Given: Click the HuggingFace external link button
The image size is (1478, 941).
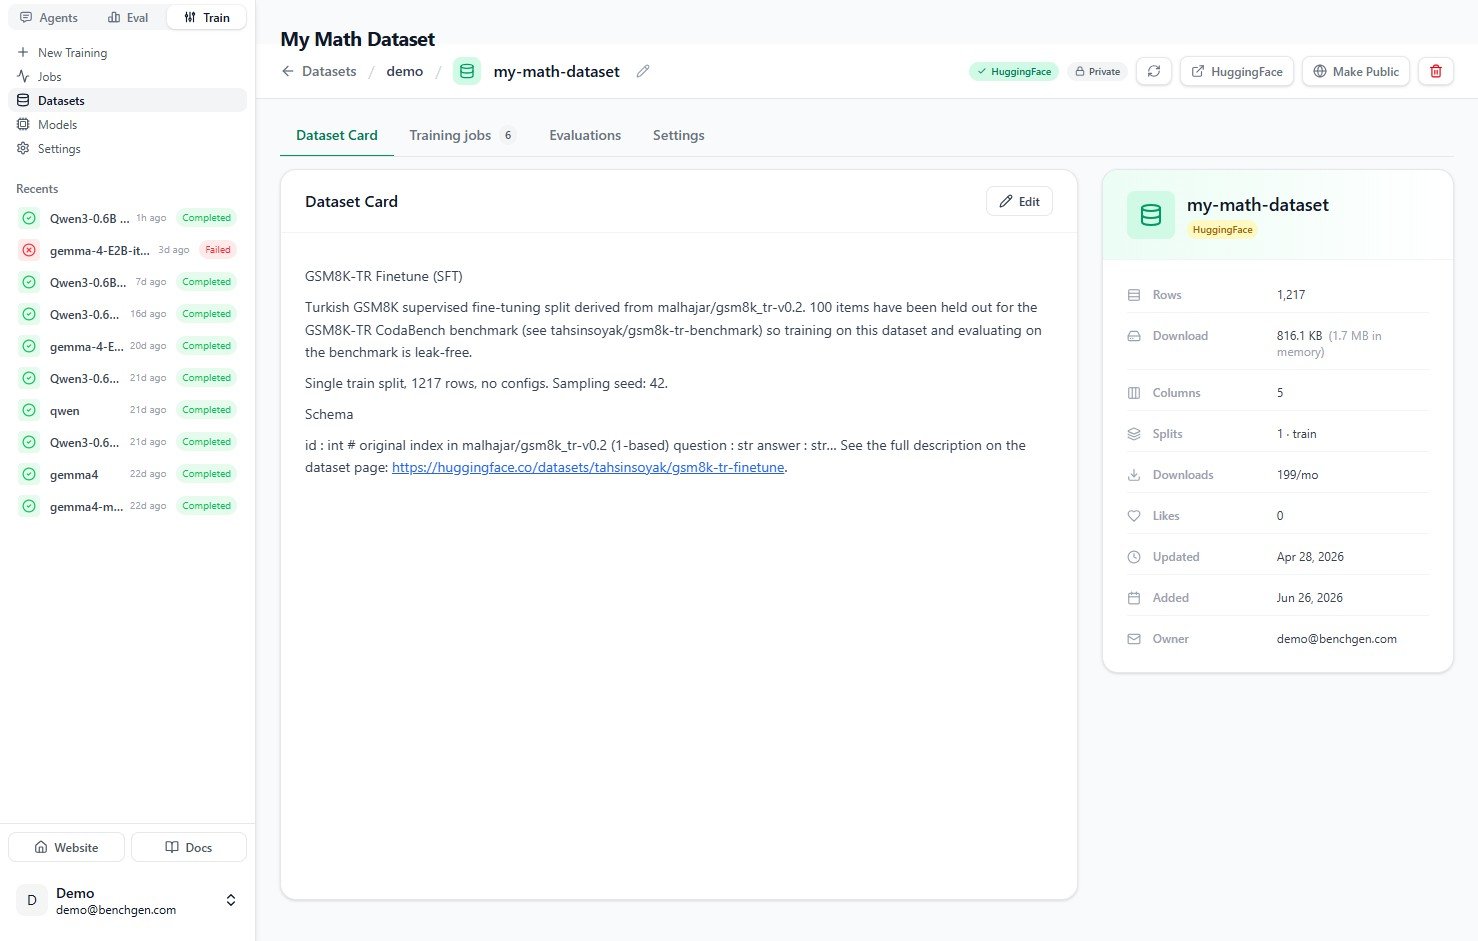Looking at the screenshot, I should pyautogui.click(x=1237, y=71).
